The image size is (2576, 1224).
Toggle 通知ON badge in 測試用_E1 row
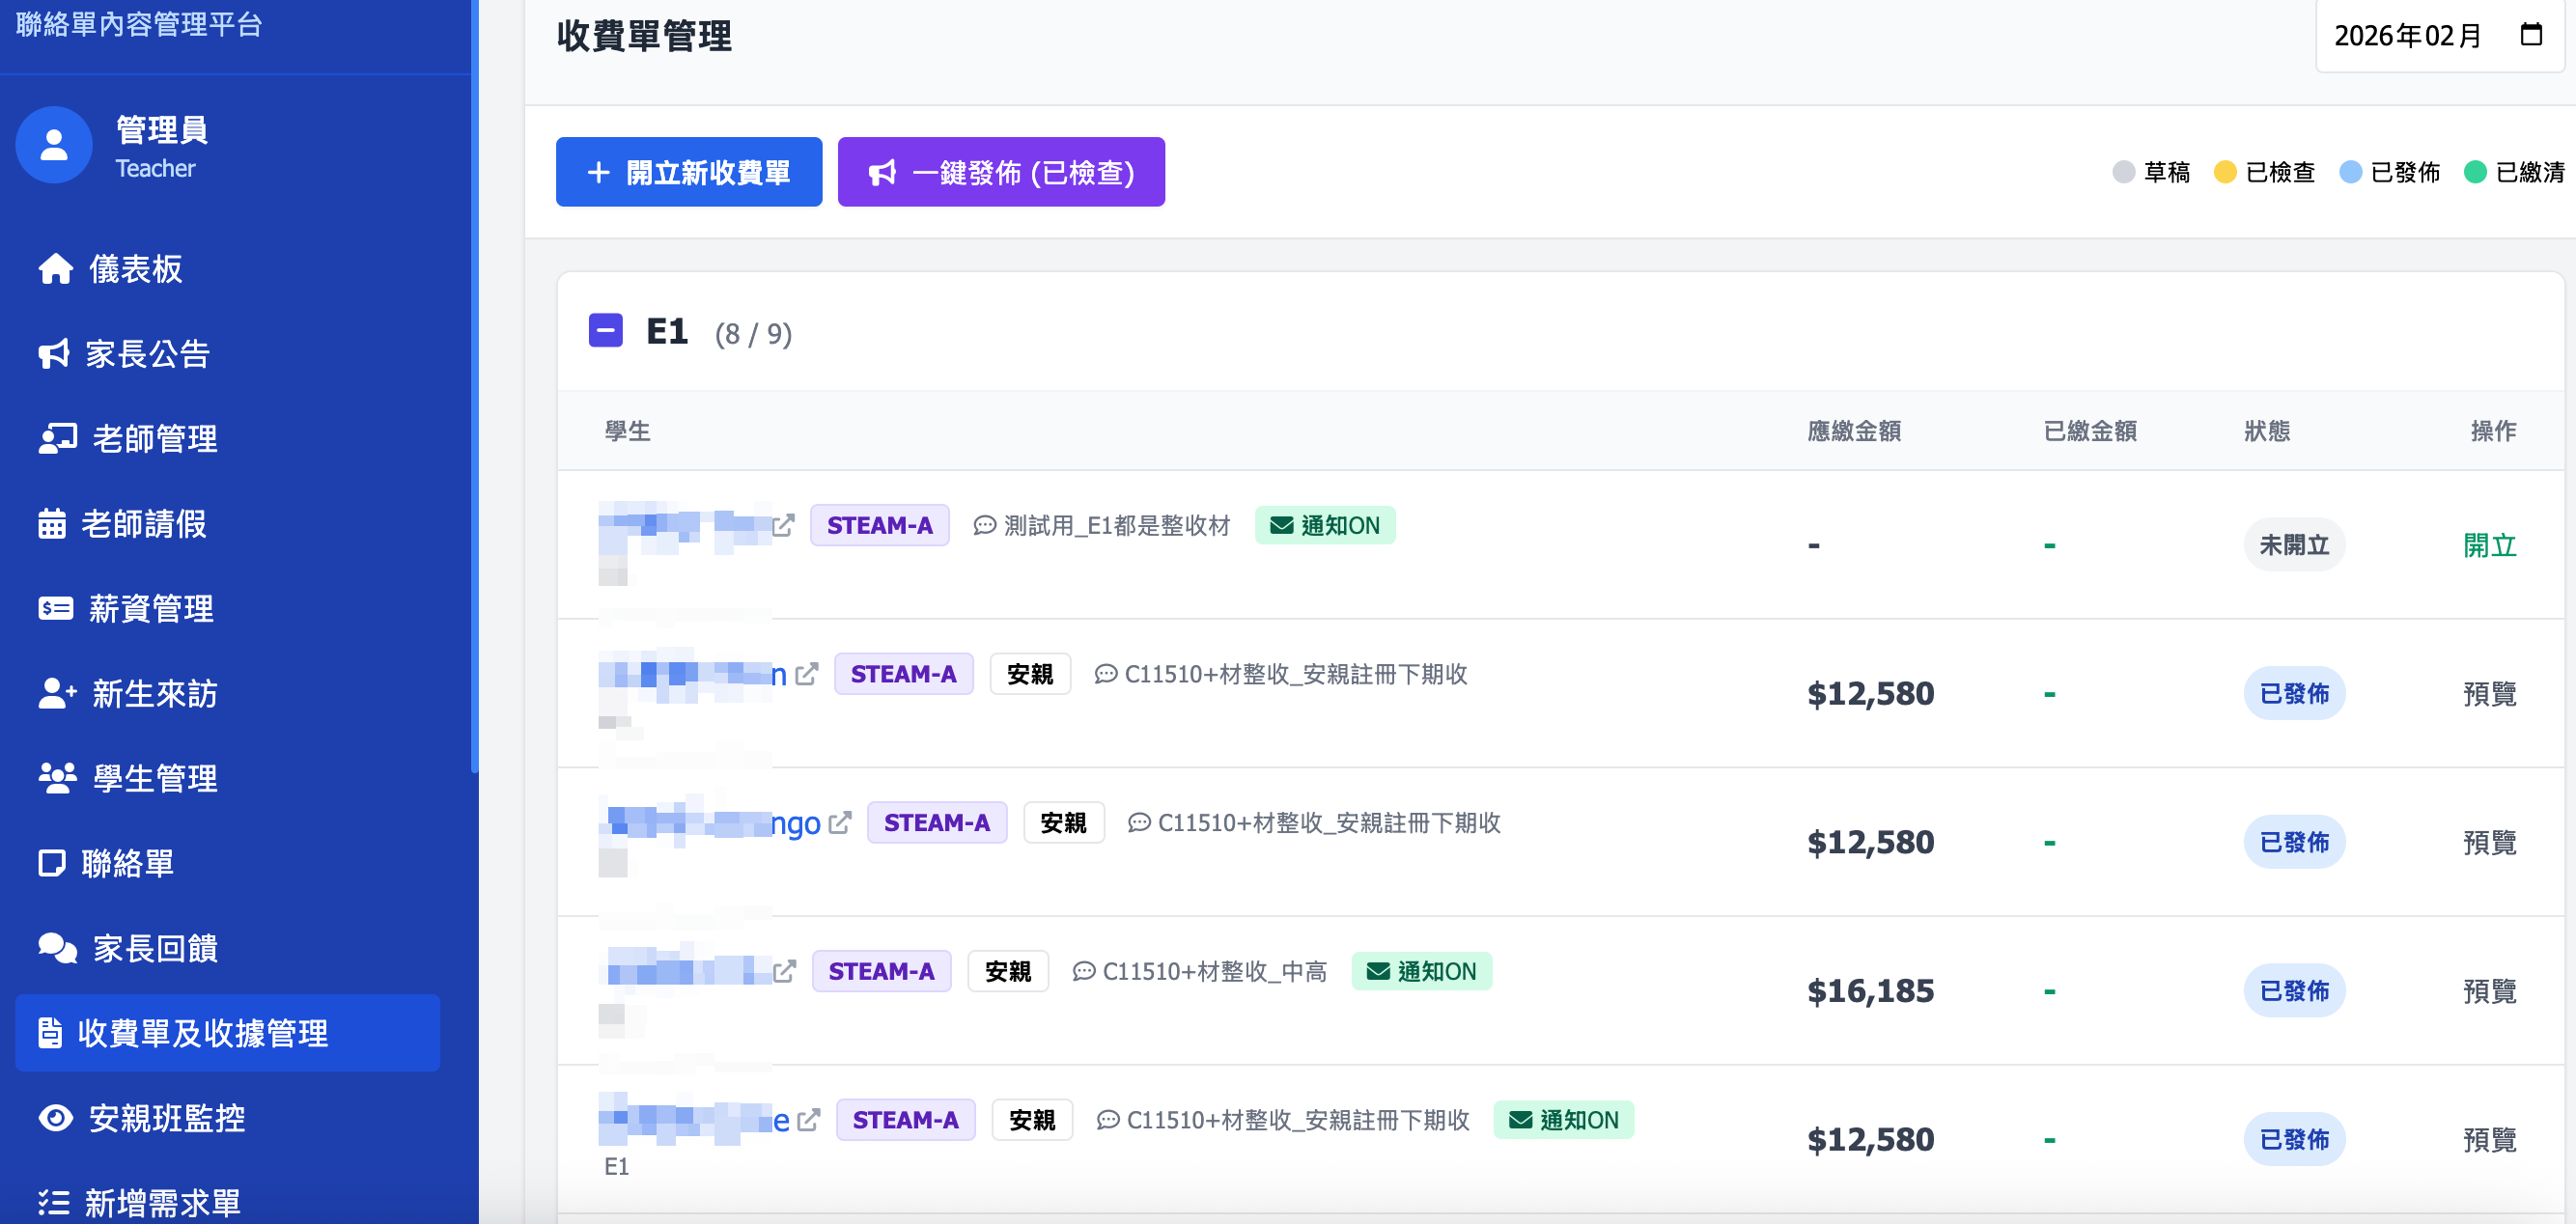(1324, 525)
